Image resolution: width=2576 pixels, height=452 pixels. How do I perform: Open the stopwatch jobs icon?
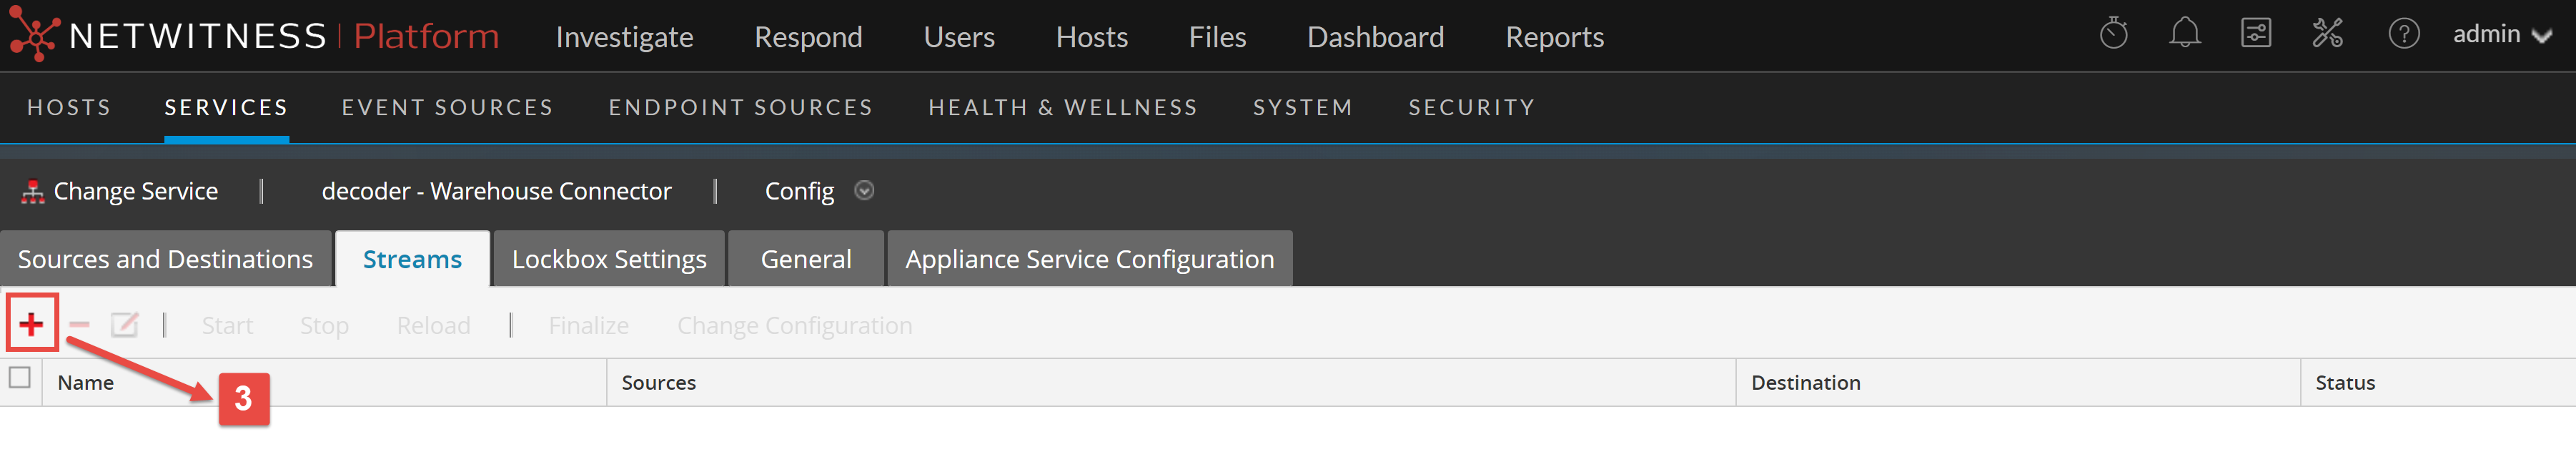pyautogui.click(x=2113, y=35)
